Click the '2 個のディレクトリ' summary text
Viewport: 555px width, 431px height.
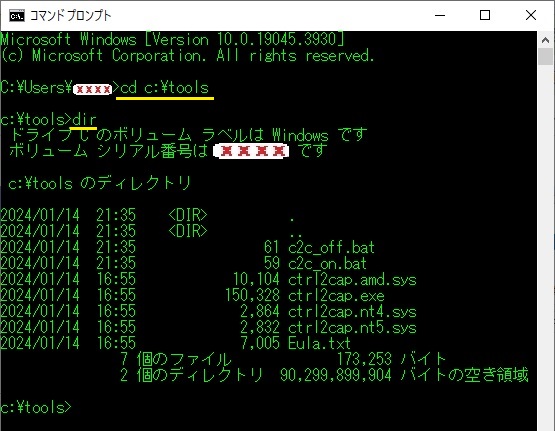point(191,375)
